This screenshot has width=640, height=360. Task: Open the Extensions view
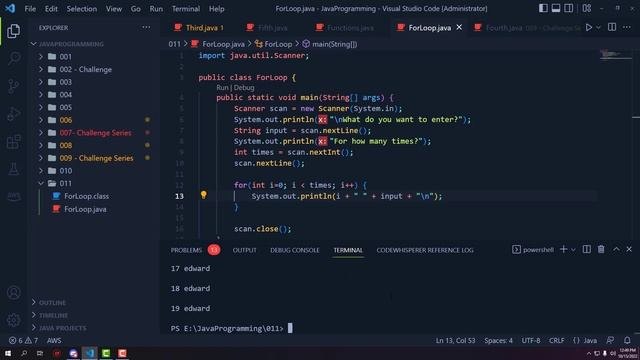[x=13, y=142]
